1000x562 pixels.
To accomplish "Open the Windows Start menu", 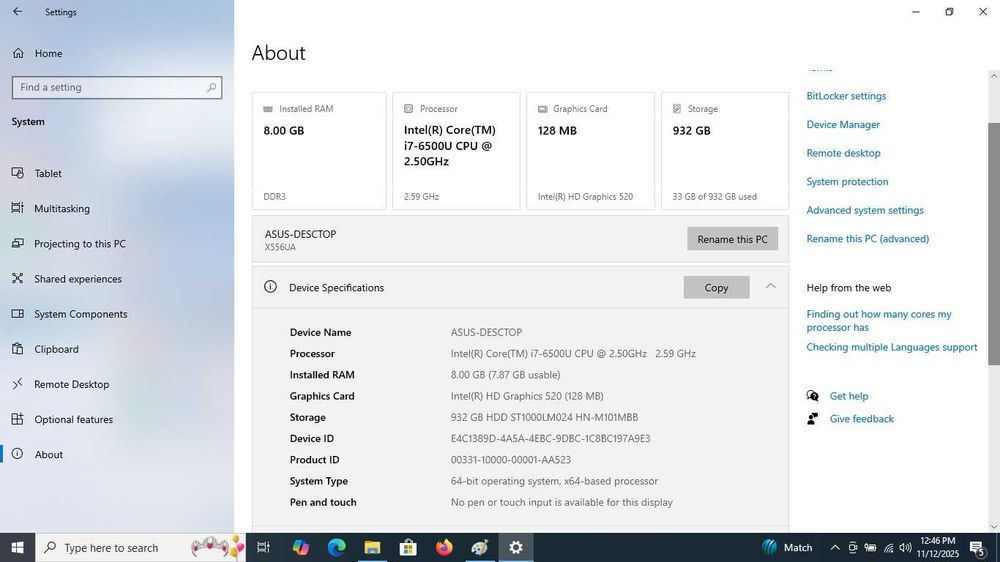I will point(17,547).
